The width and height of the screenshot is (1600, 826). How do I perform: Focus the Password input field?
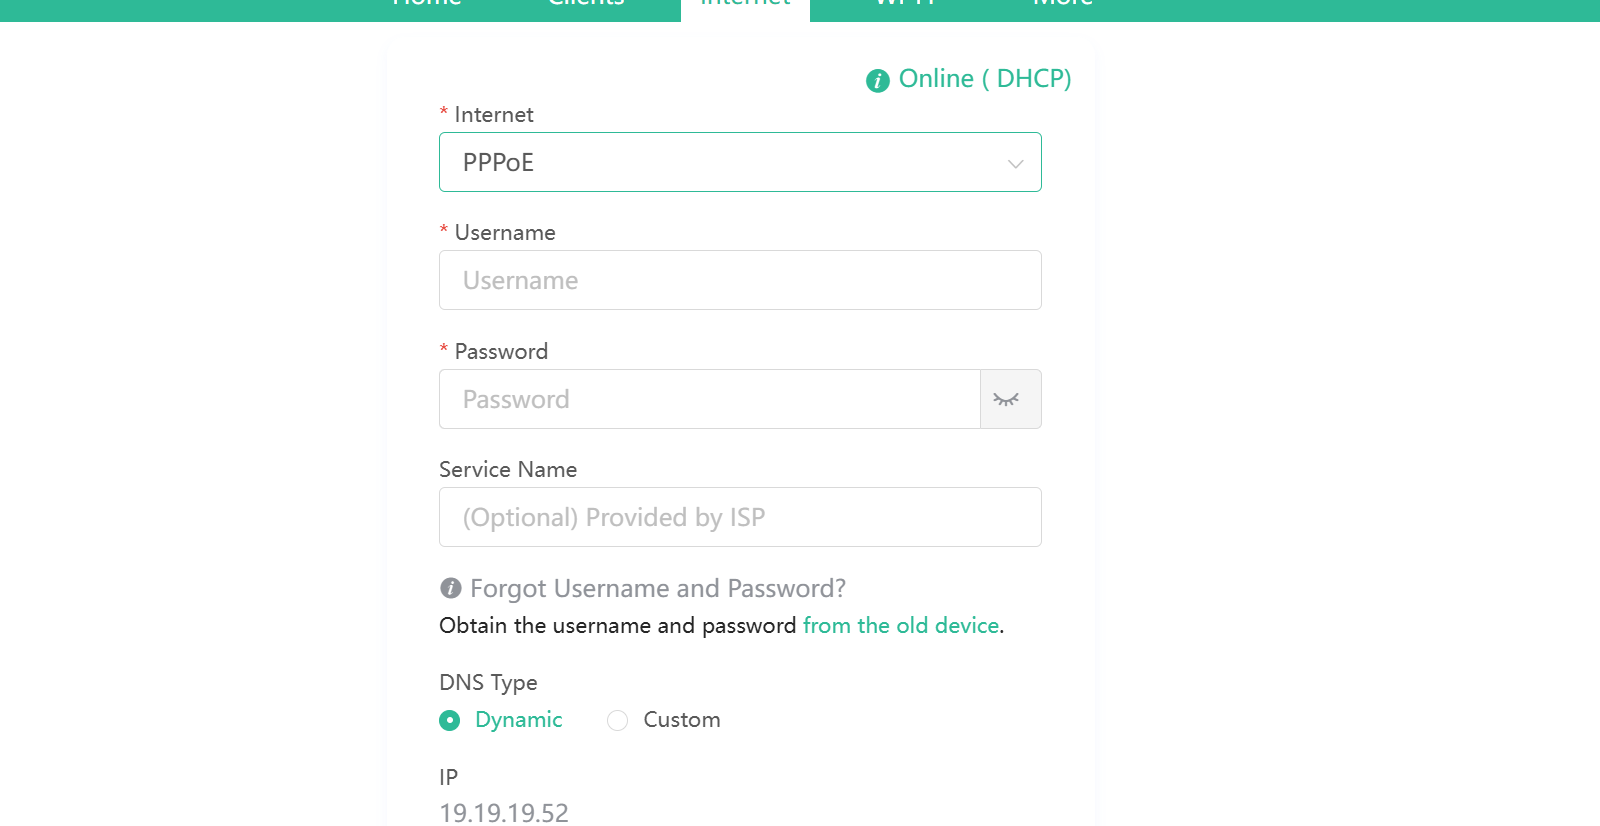709,399
